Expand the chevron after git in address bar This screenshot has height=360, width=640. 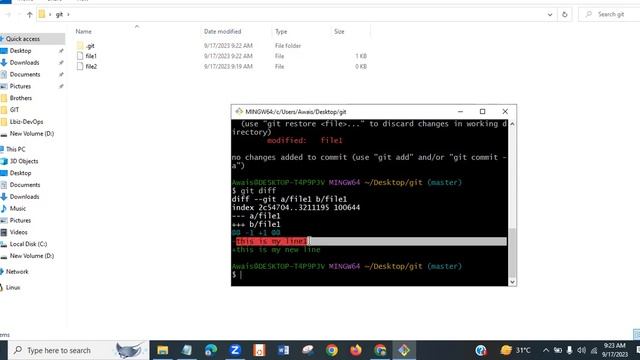[68, 14]
